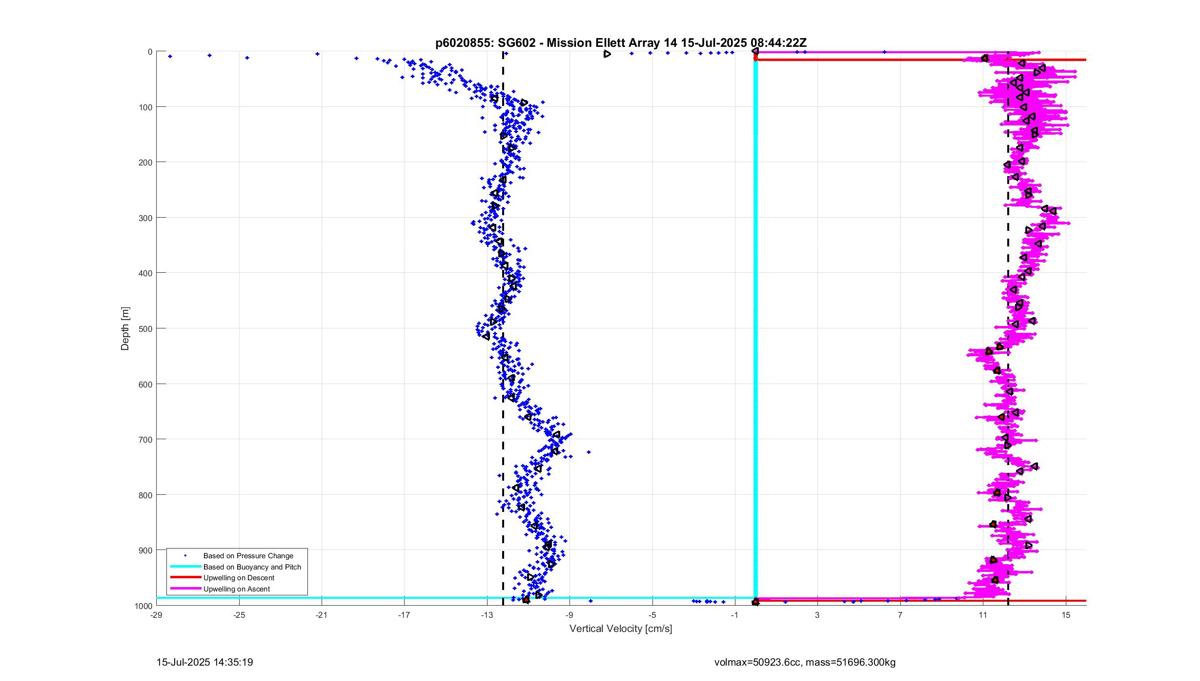Click depth axis tick label '200'
The height and width of the screenshot is (681, 1200).
[x=145, y=162]
